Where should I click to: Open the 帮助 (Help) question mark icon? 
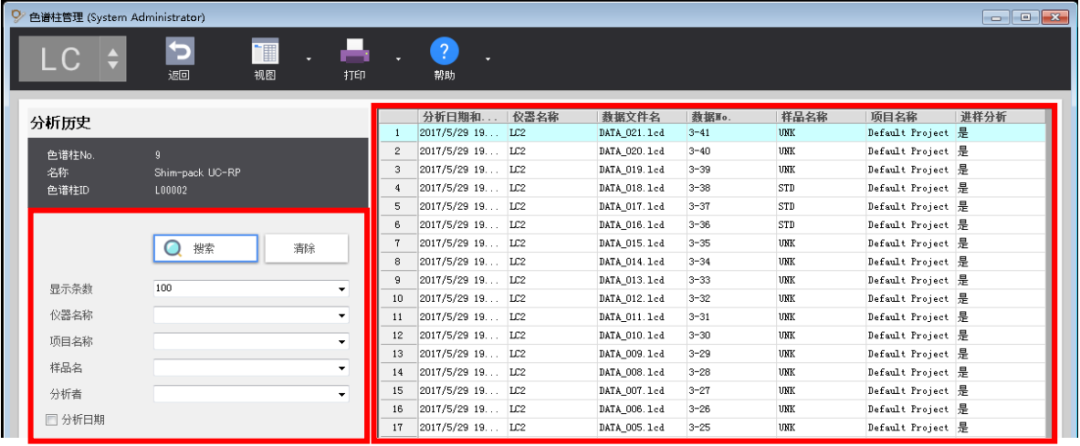(x=444, y=51)
